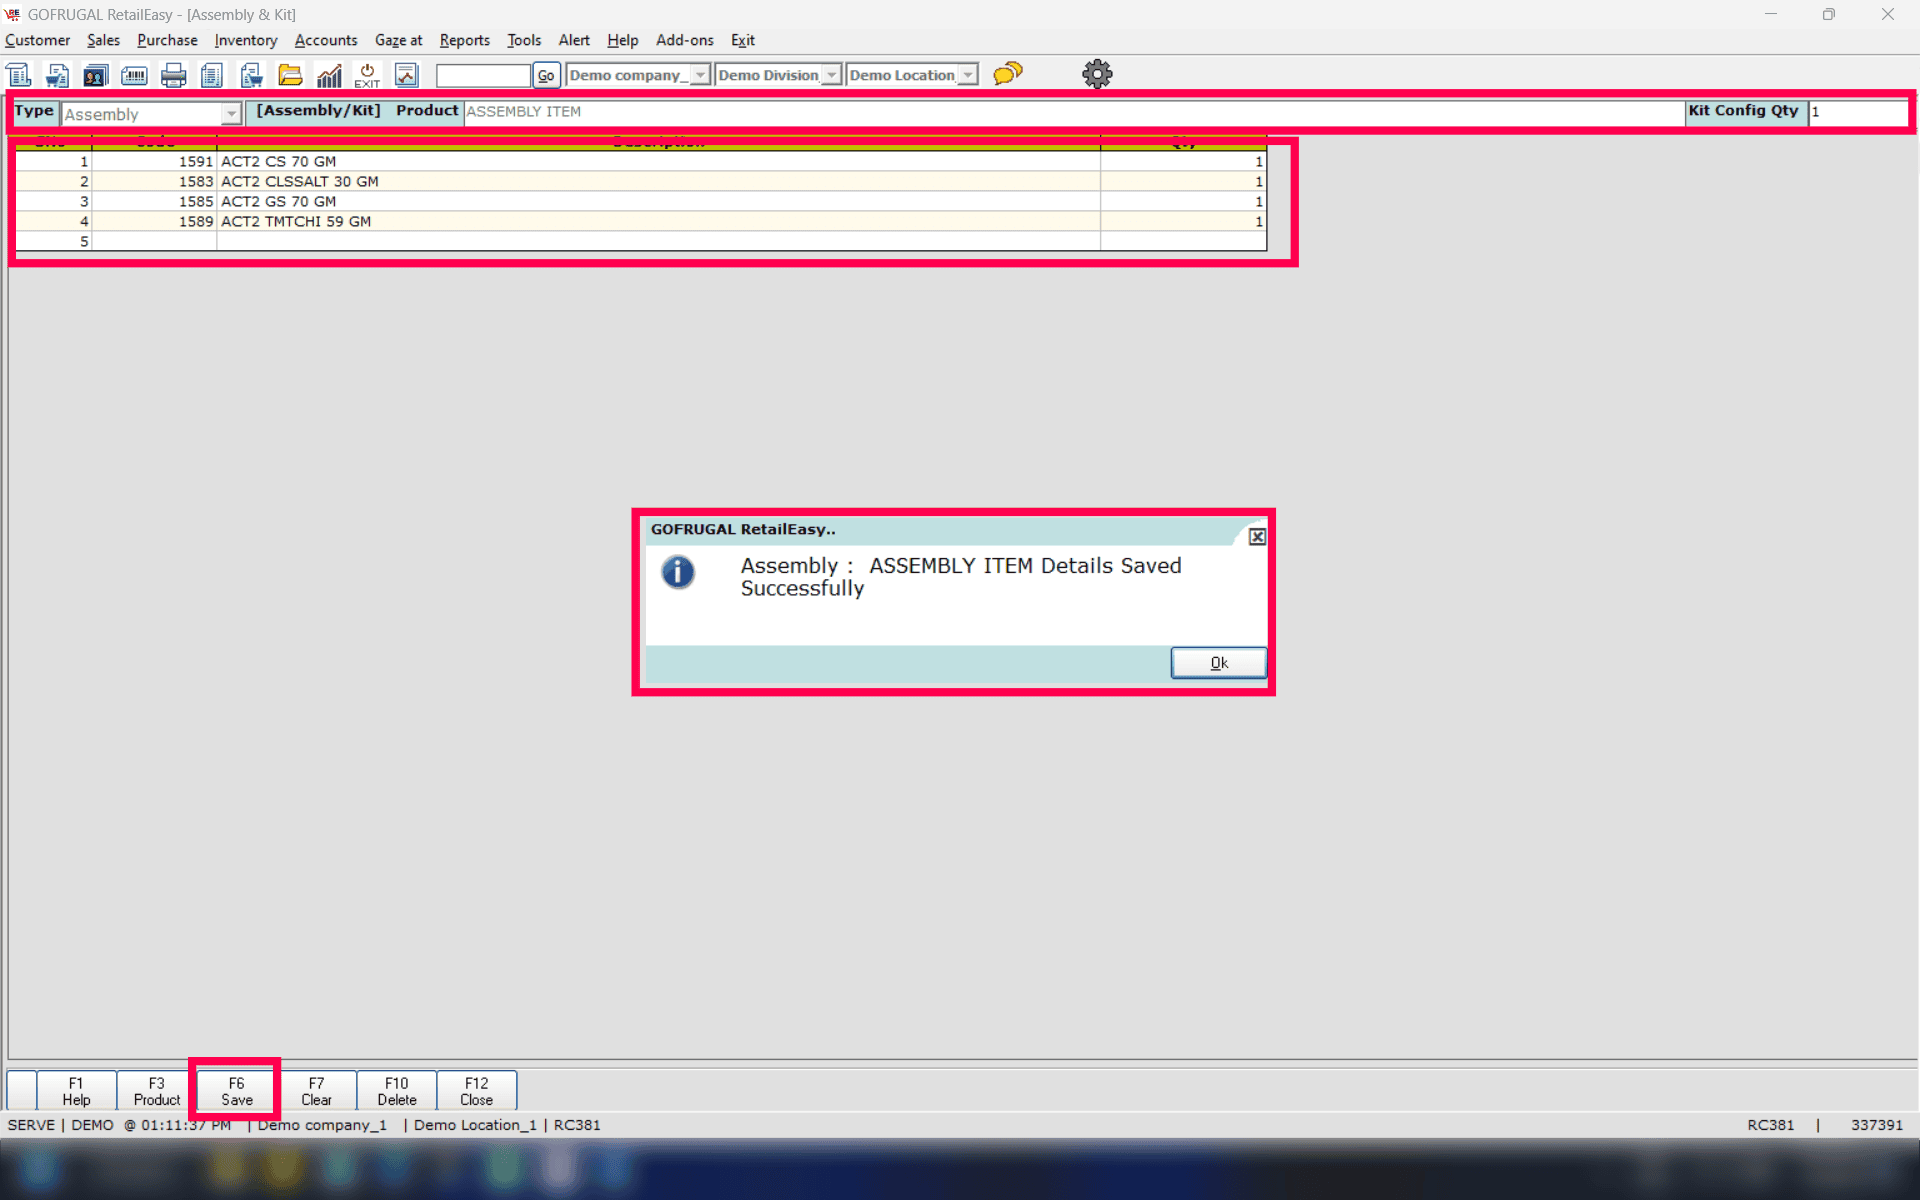Viewport: 1920px width, 1200px height.
Task: Expand the Demo Location dropdown
Action: point(967,75)
